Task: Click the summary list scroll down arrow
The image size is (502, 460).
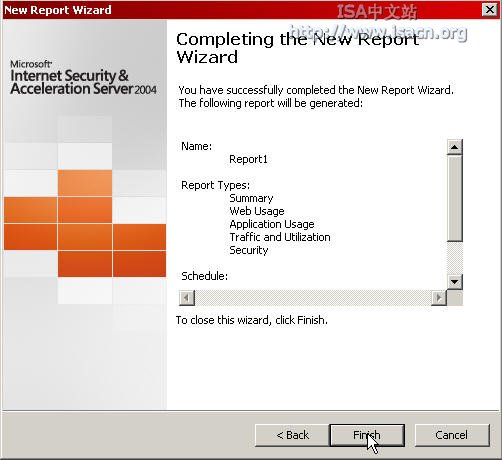Action: tap(455, 282)
